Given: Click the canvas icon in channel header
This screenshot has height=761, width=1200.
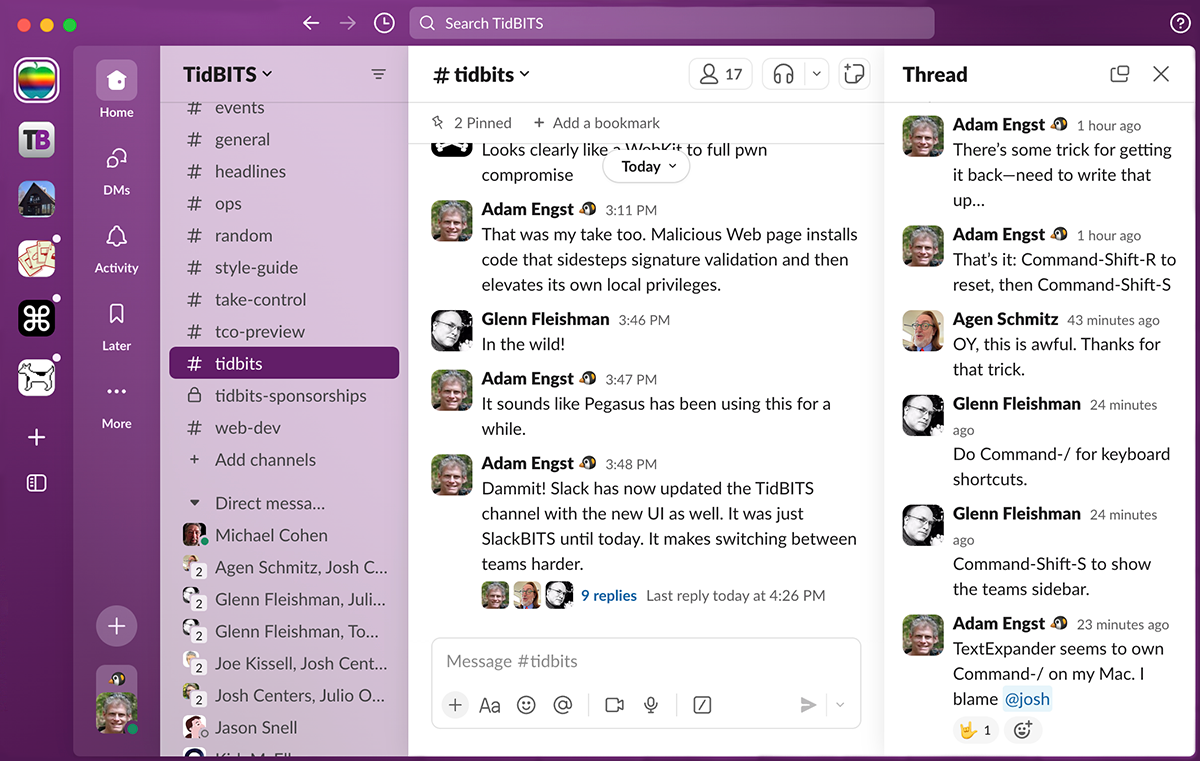Looking at the screenshot, I should (854, 74).
